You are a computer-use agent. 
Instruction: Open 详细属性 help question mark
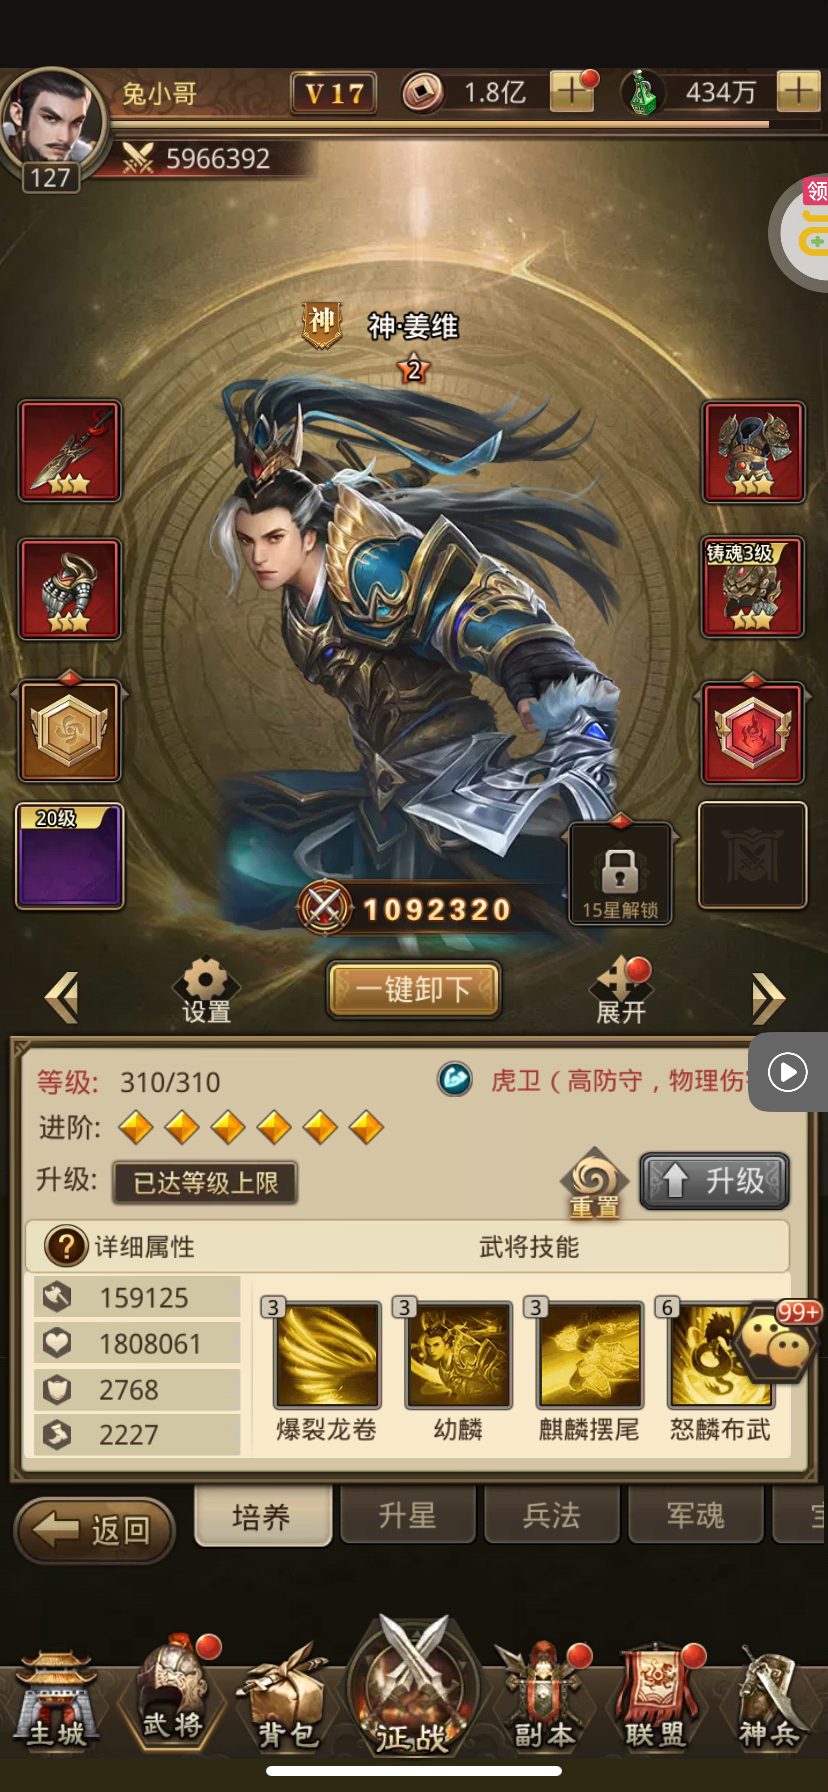pyautogui.click(x=66, y=1246)
